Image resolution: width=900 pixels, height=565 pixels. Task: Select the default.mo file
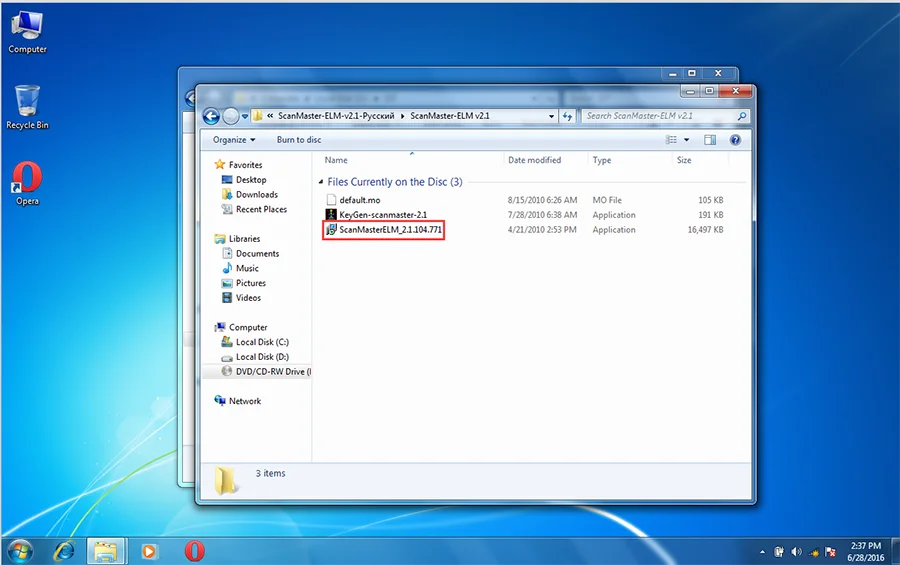tap(360, 200)
